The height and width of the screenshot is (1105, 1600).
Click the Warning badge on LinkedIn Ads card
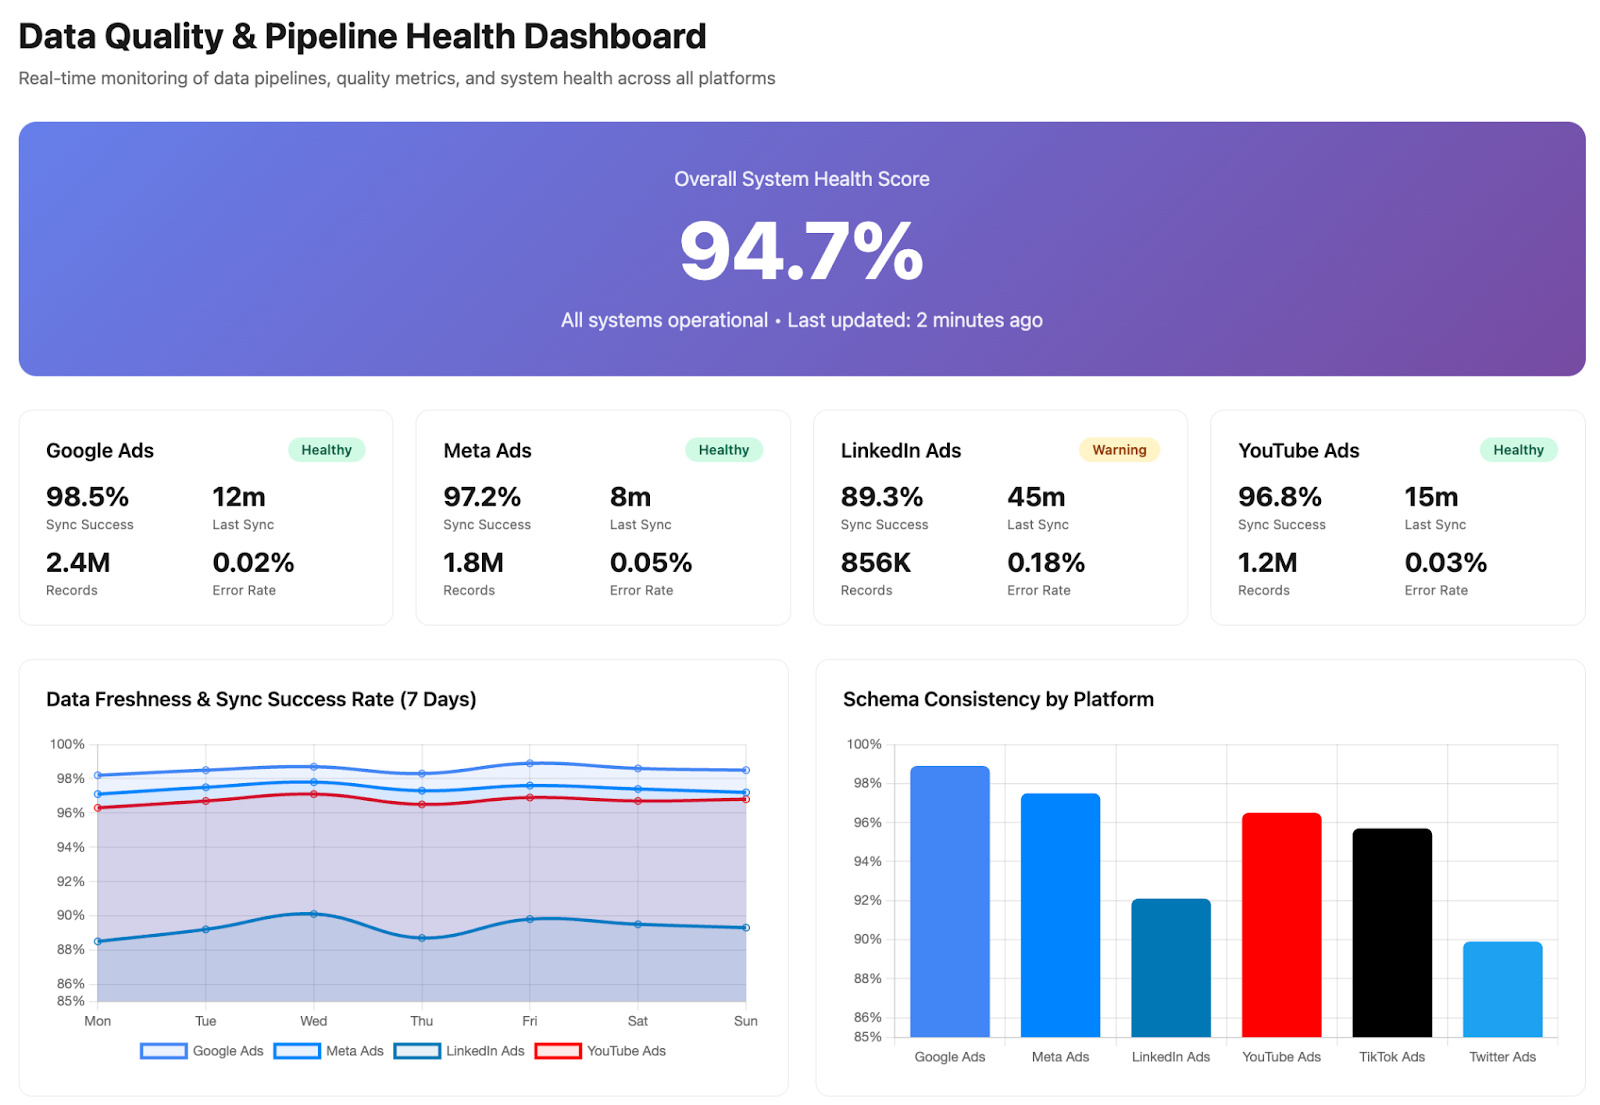1119,450
